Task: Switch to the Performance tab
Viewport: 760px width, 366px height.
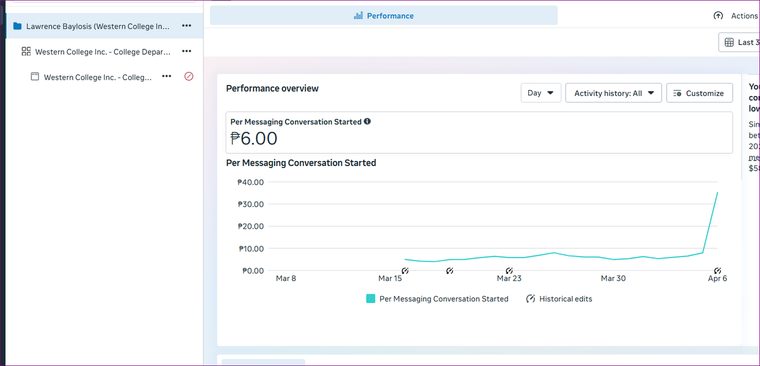Action: pyautogui.click(x=384, y=16)
